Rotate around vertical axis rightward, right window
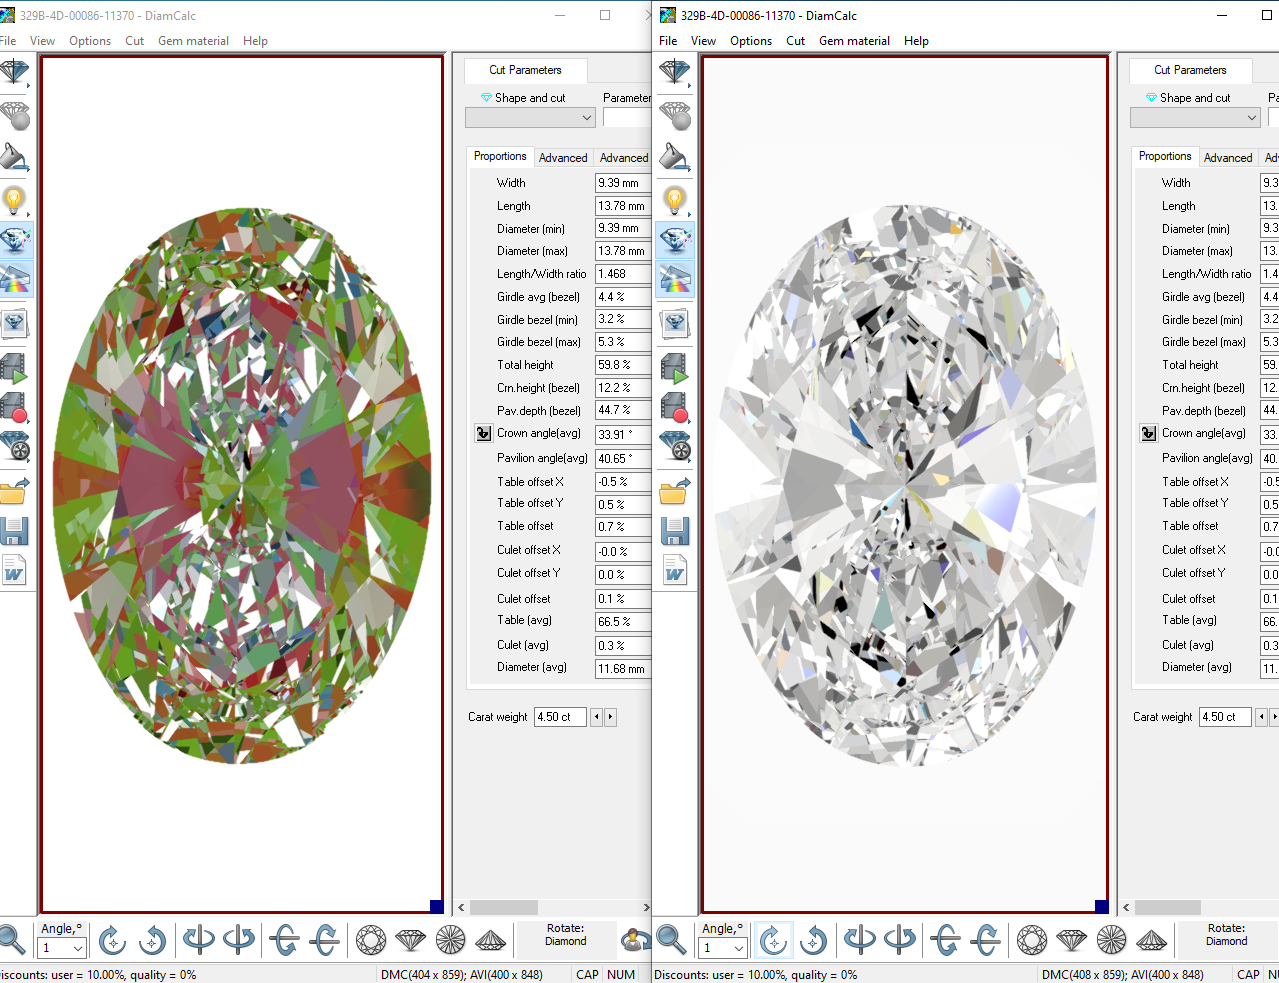 tap(899, 940)
